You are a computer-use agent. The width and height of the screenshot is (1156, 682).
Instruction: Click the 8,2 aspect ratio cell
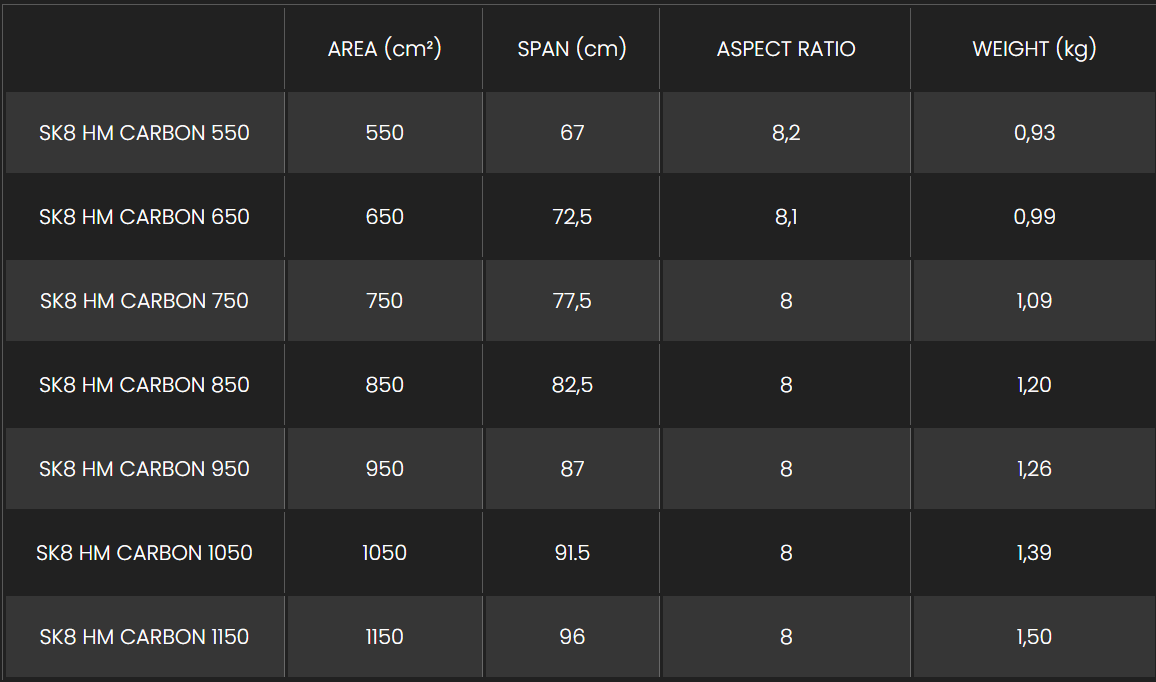tap(786, 133)
